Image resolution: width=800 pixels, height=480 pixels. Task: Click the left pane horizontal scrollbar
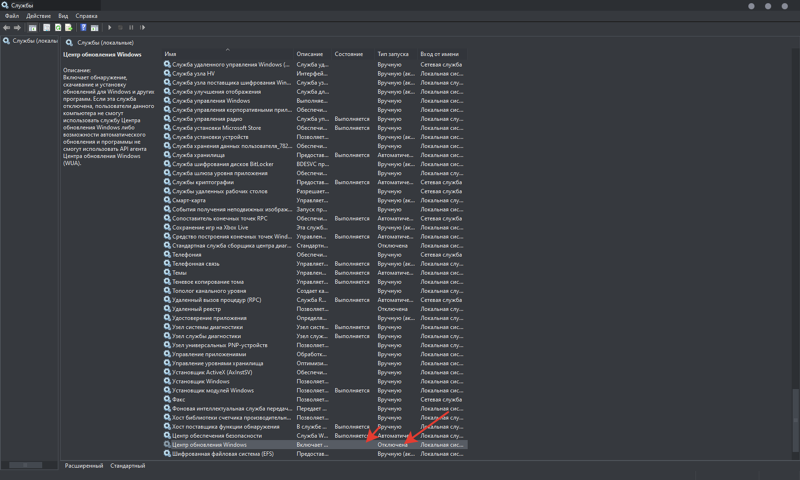[x=26, y=465]
